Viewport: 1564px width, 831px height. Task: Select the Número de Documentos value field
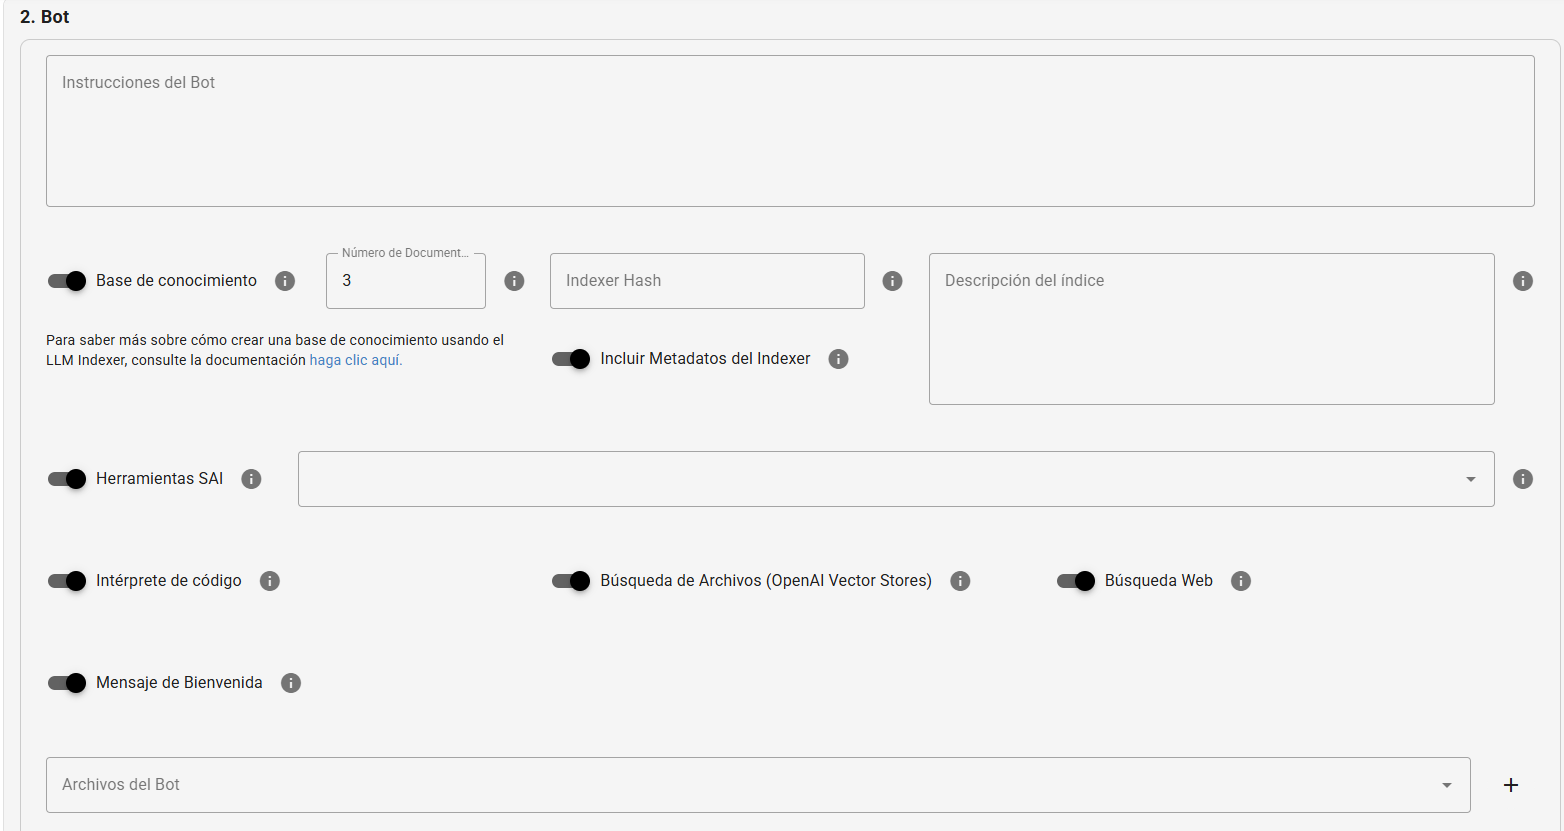[405, 281]
